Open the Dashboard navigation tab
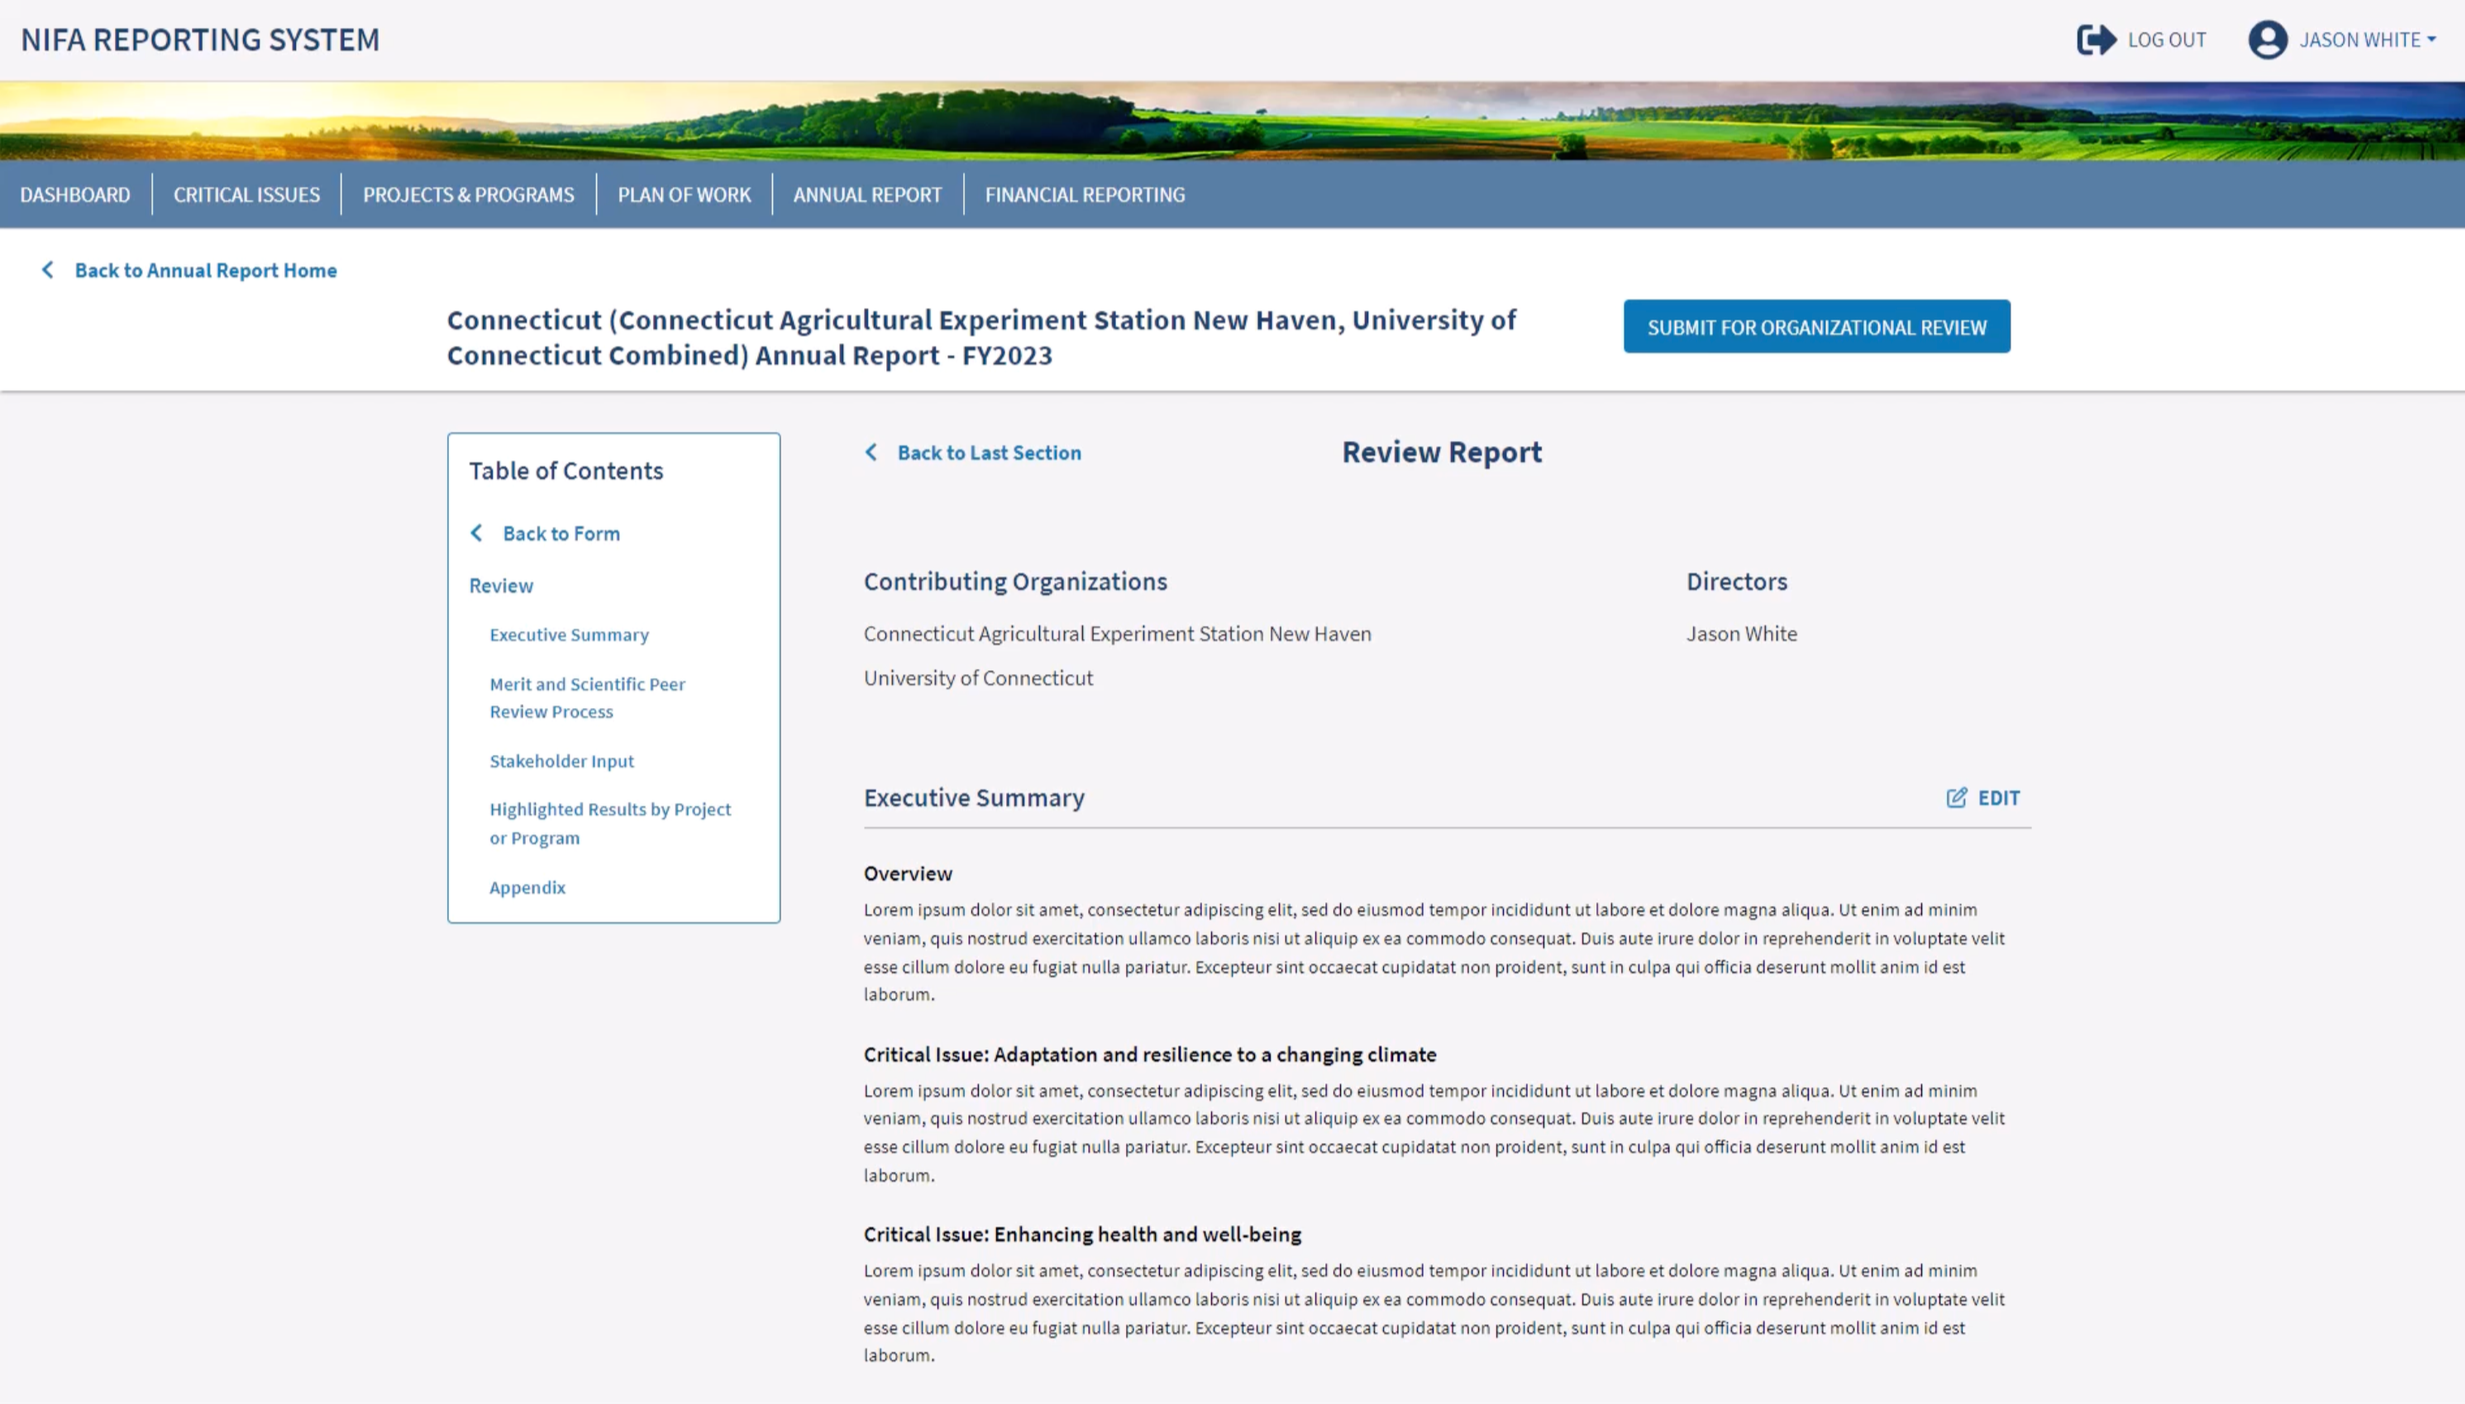 coord(75,194)
